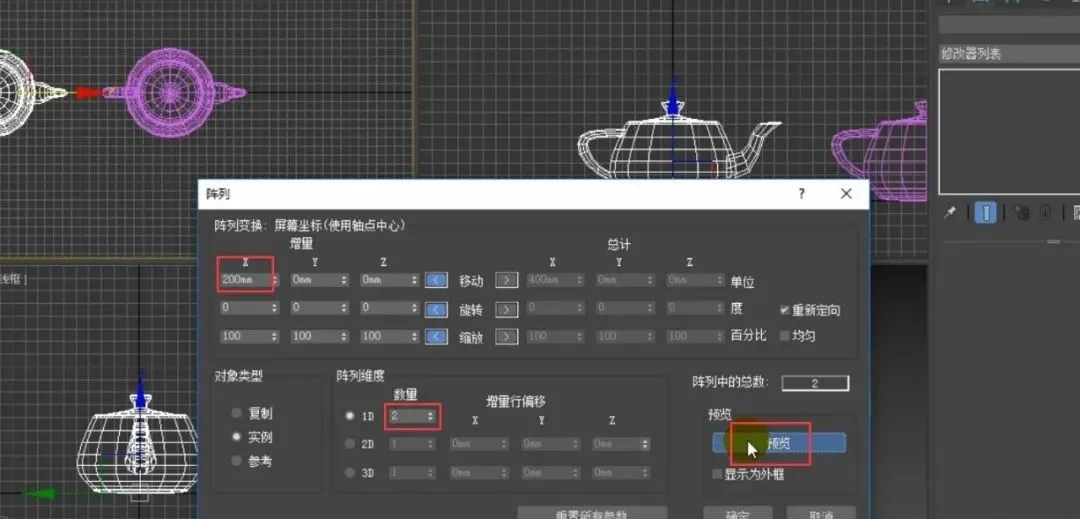Select the teapot in bottom-left viewport
Image resolution: width=1080 pixels, height=519 pixels.
click(x=138, y=446)
